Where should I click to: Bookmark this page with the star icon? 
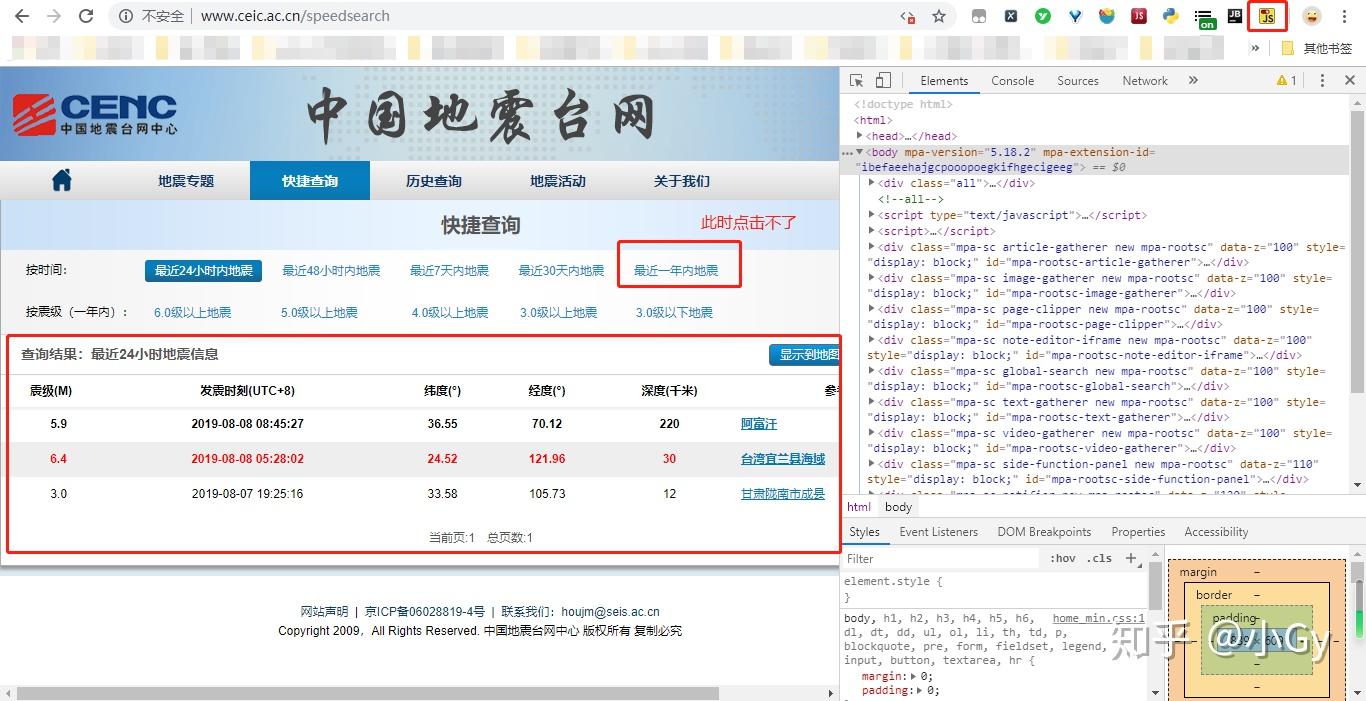click(939, 16)
